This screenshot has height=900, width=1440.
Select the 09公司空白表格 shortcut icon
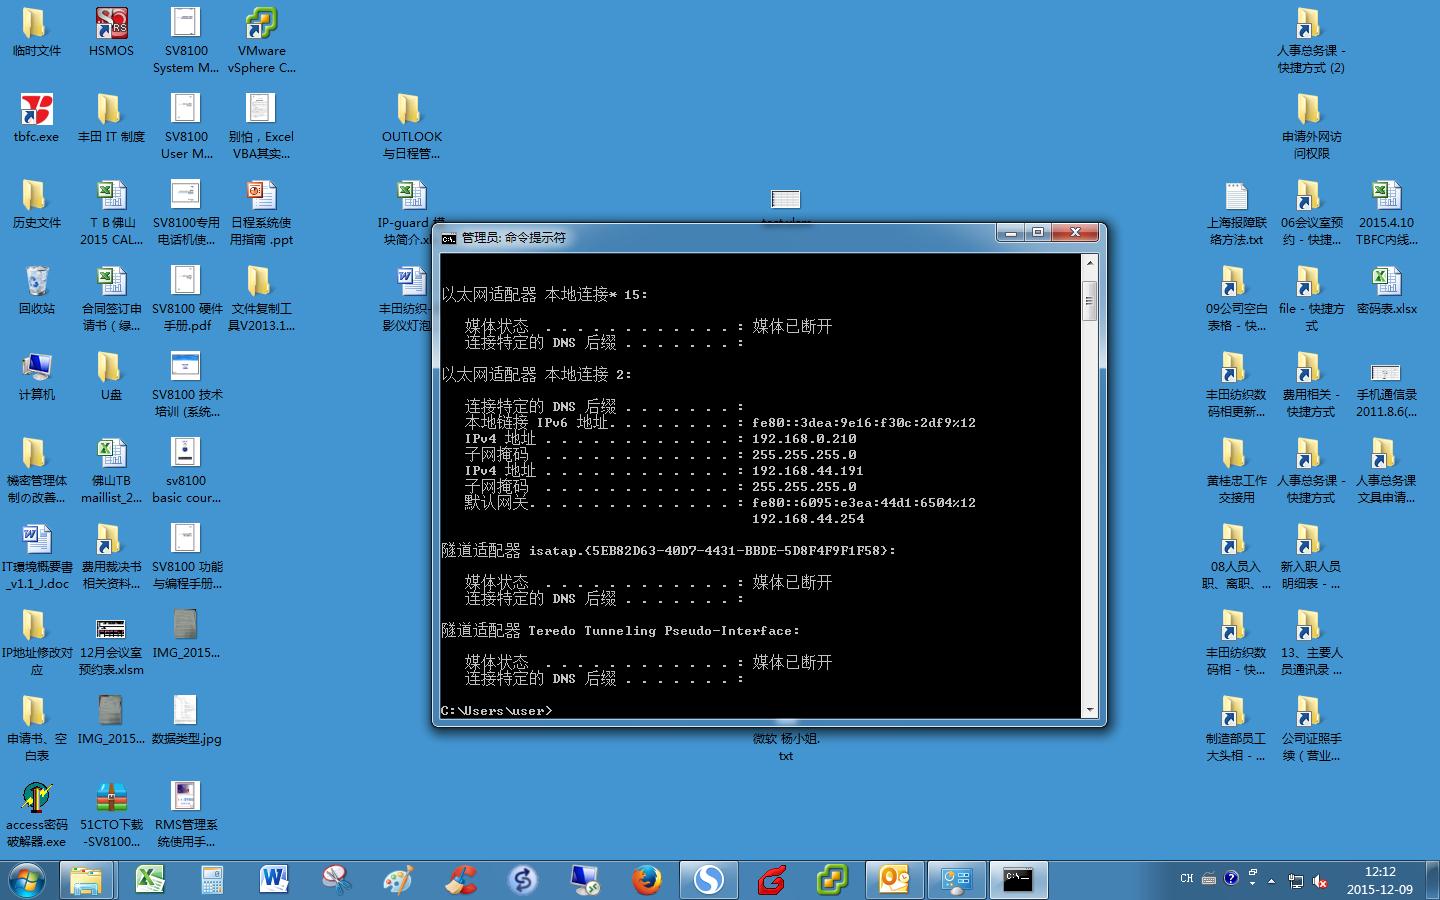[1236, 298]
